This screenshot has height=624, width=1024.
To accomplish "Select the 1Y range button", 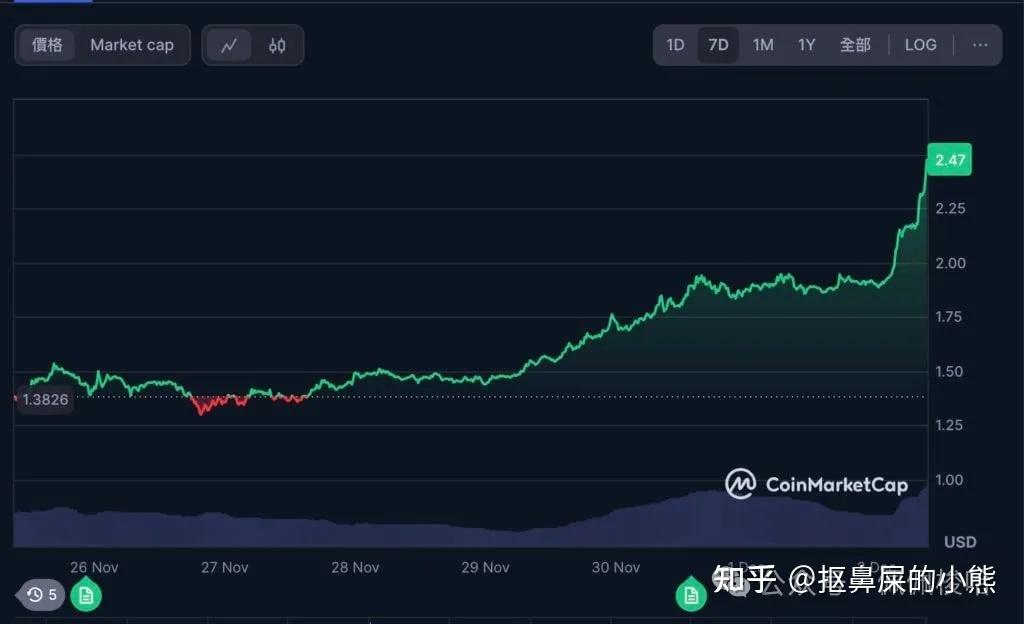I will [x=807, y=45].
